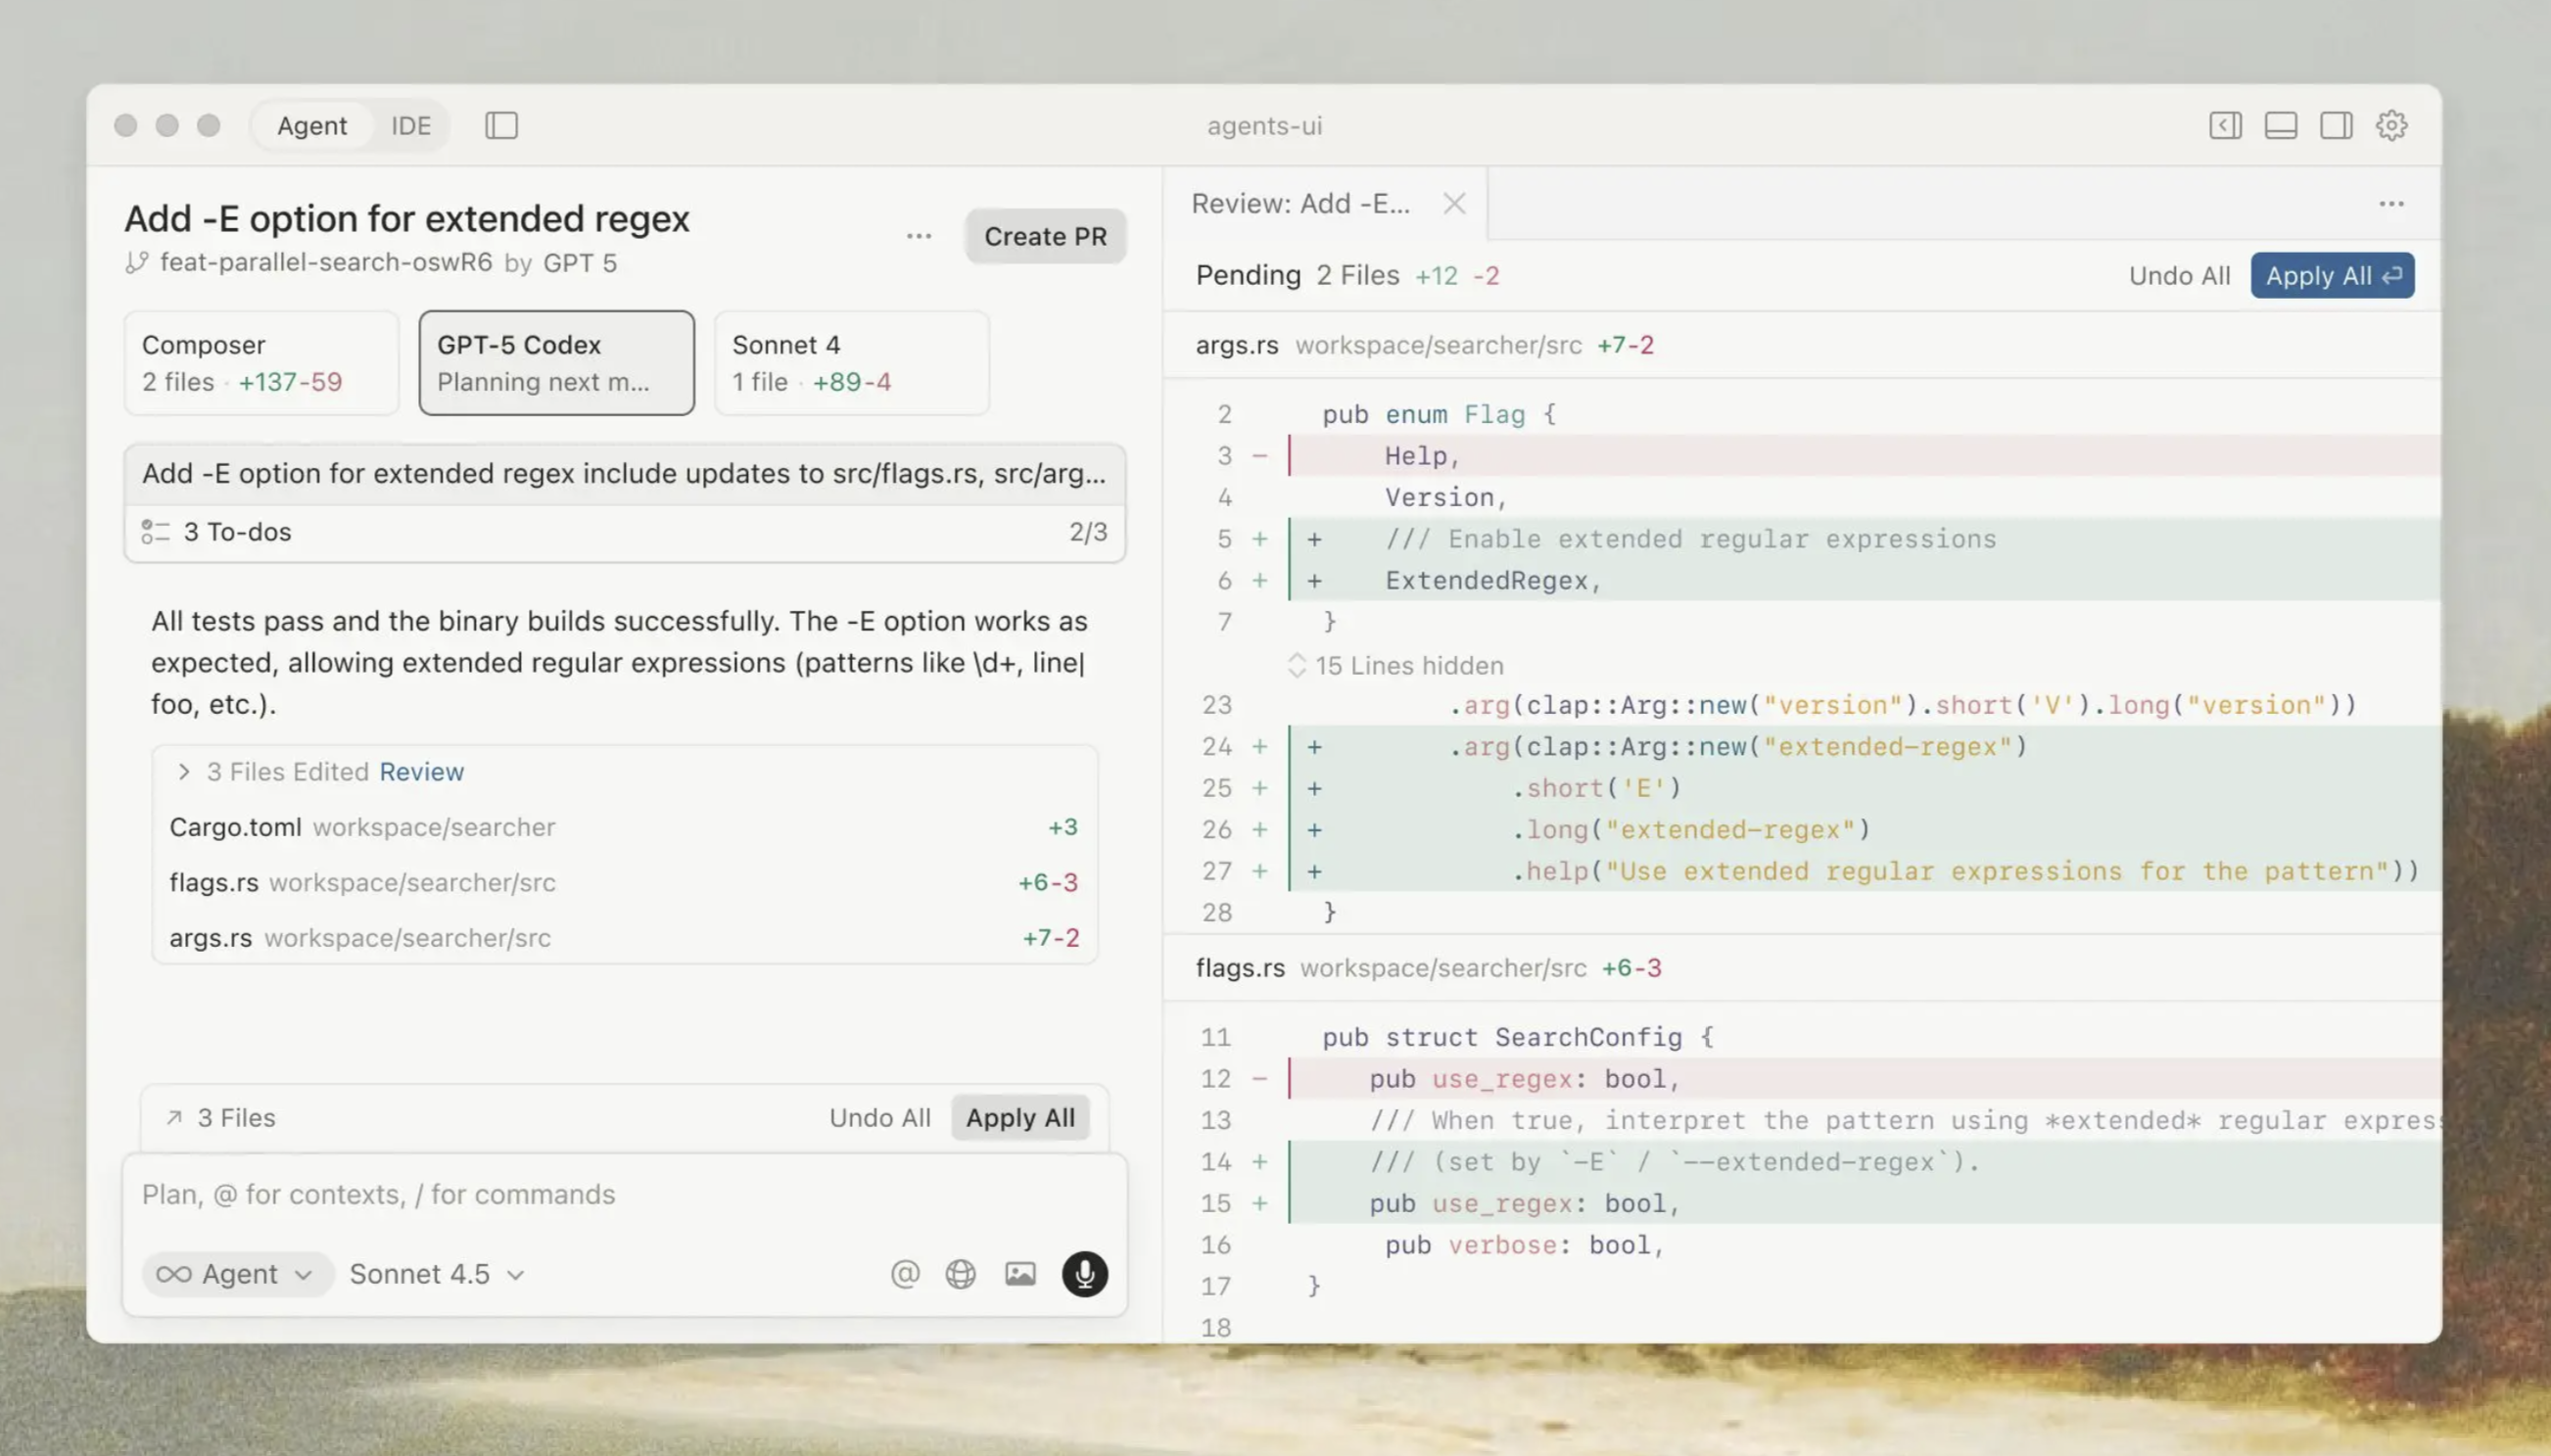
Task: Toggle the right sidebar layout icon
Action: [x=2336, y=125]
